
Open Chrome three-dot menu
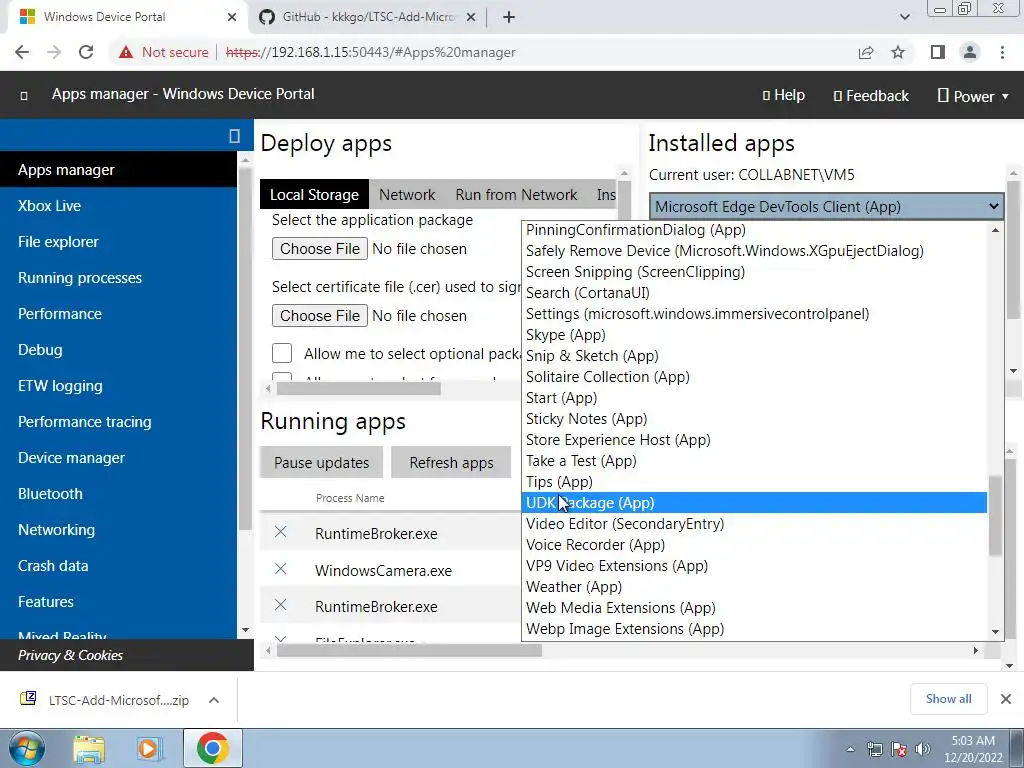pyautogui.click(x=1002, y=52)
